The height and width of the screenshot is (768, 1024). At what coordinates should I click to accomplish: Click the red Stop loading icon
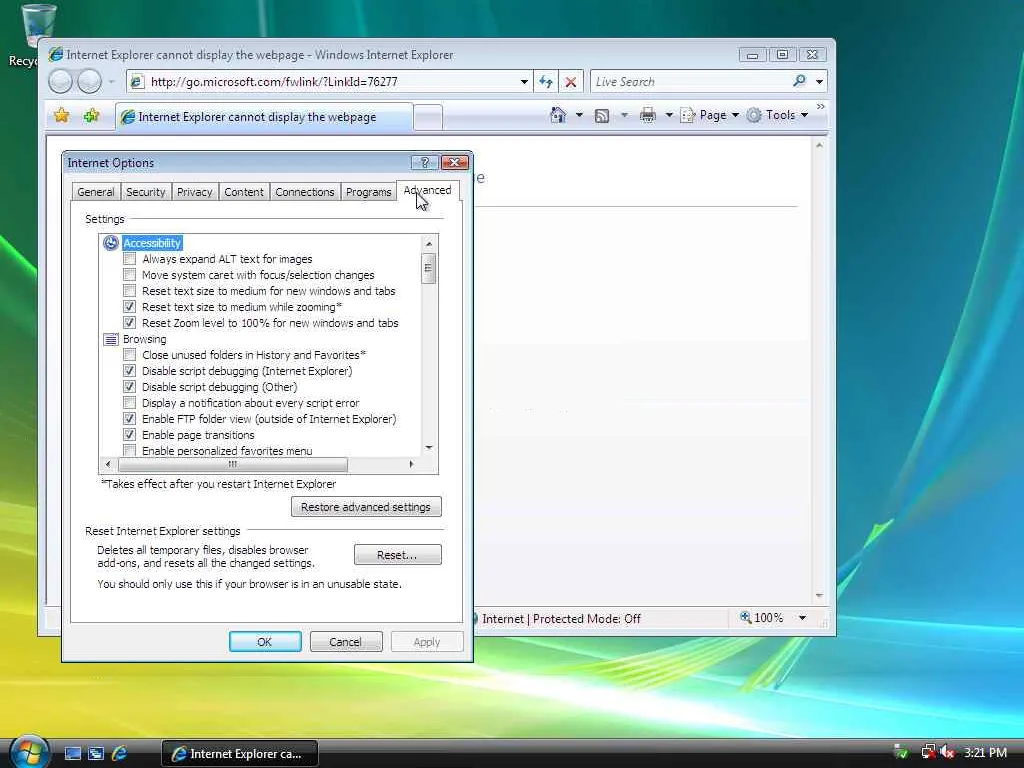click(571, 82)
